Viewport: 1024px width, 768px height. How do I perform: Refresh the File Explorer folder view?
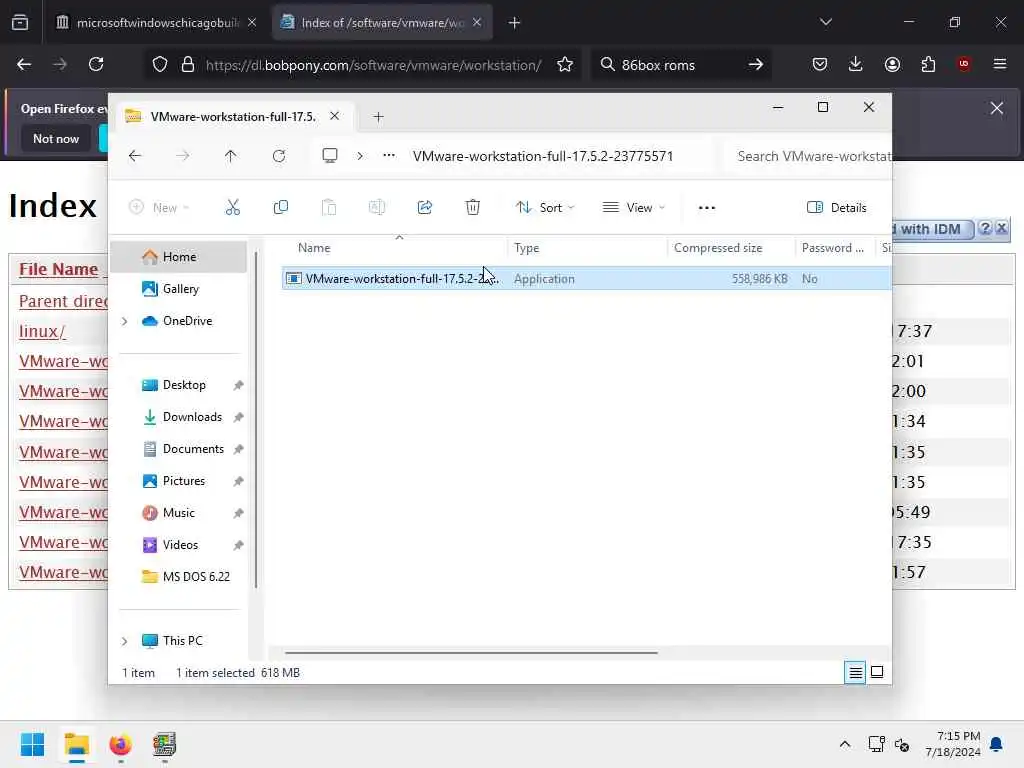tap(279, 156)
